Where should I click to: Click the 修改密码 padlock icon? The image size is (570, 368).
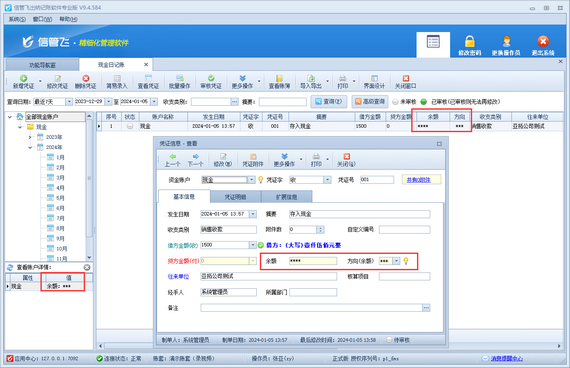470,41
